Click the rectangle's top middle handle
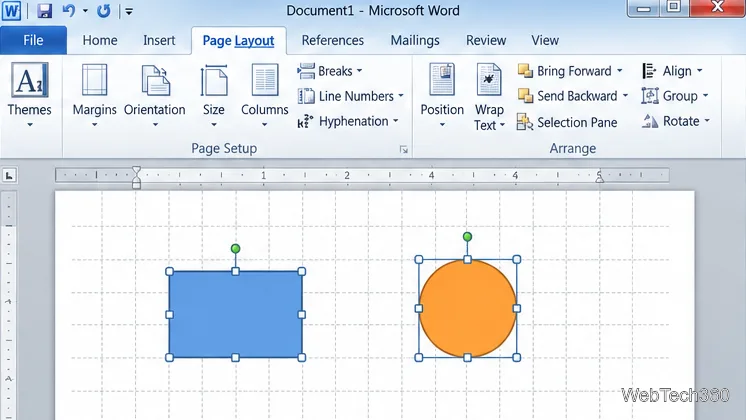This screenshot has width=746, height=420. click(x=236, y=271)
